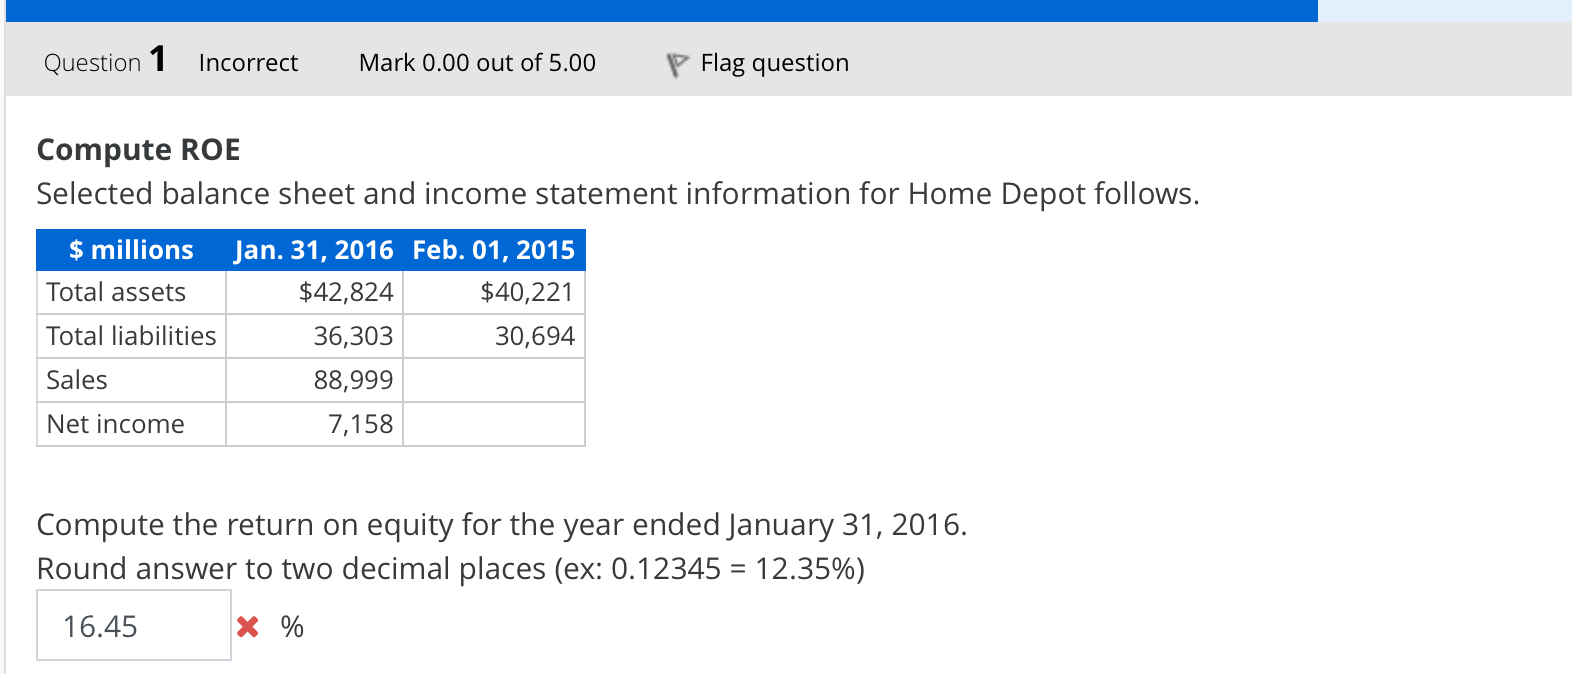
Task: Click the flag icon beside Flag question
Action: [676, 62]
